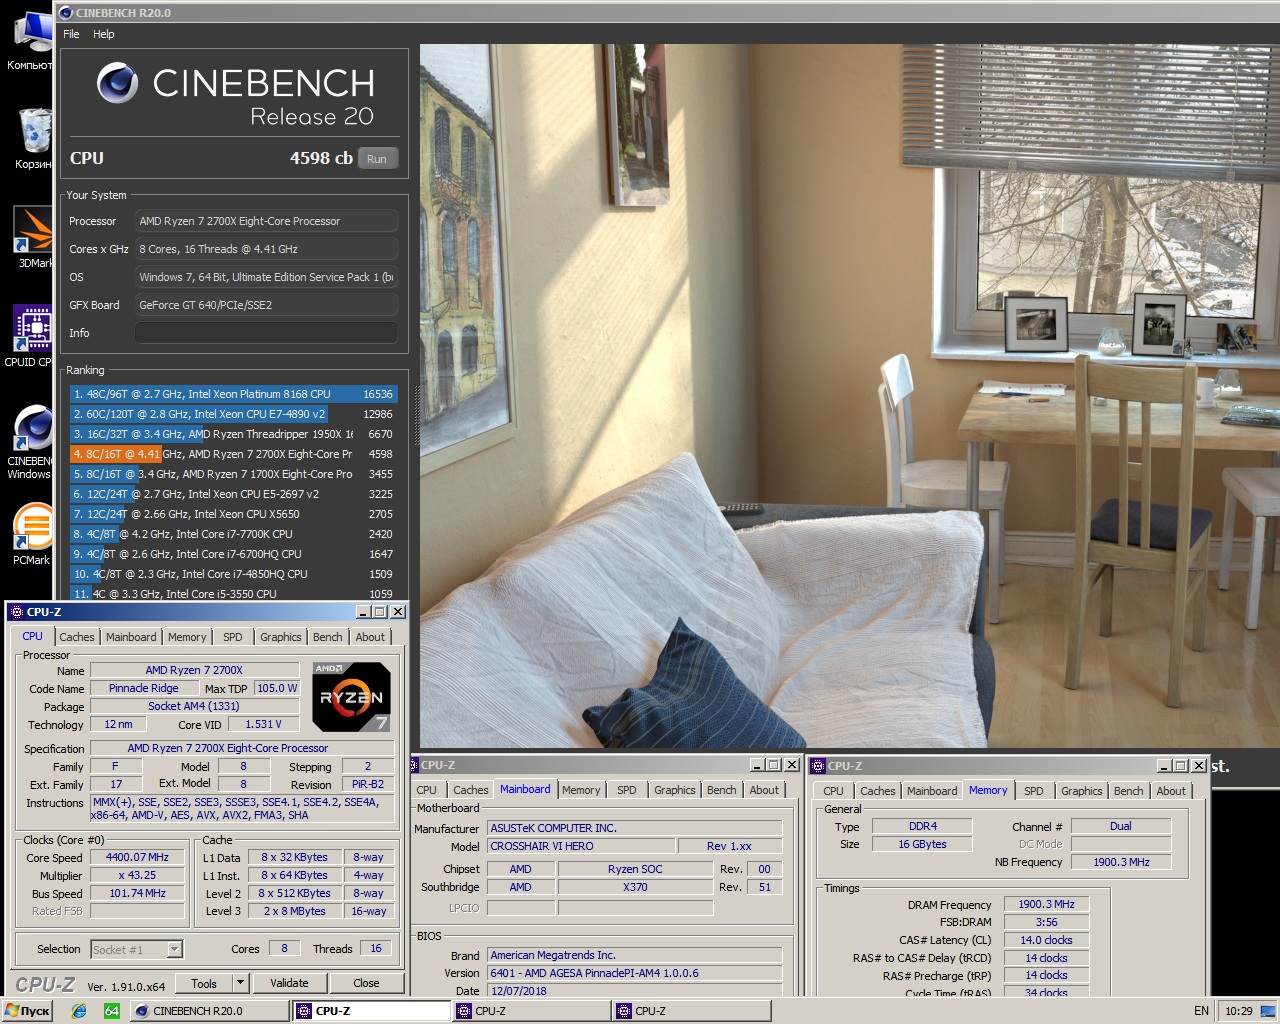Click the Close button in CPU-Z
This screenshot has width=1280, height=1024.
click(x=366, y=983)
